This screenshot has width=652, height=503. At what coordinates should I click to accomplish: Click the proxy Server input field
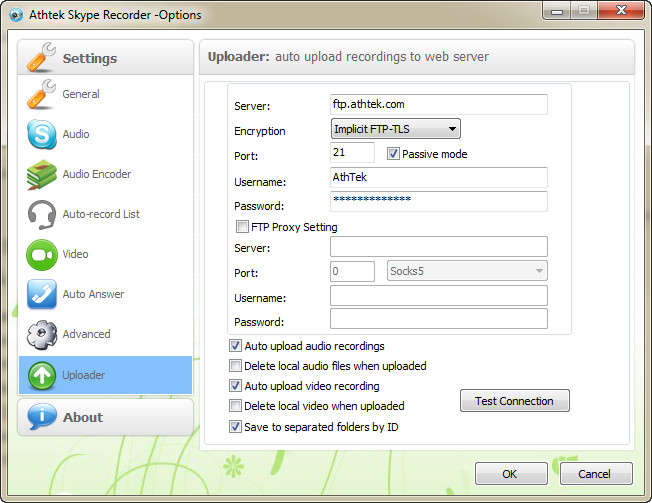click(x=439, y=247)
